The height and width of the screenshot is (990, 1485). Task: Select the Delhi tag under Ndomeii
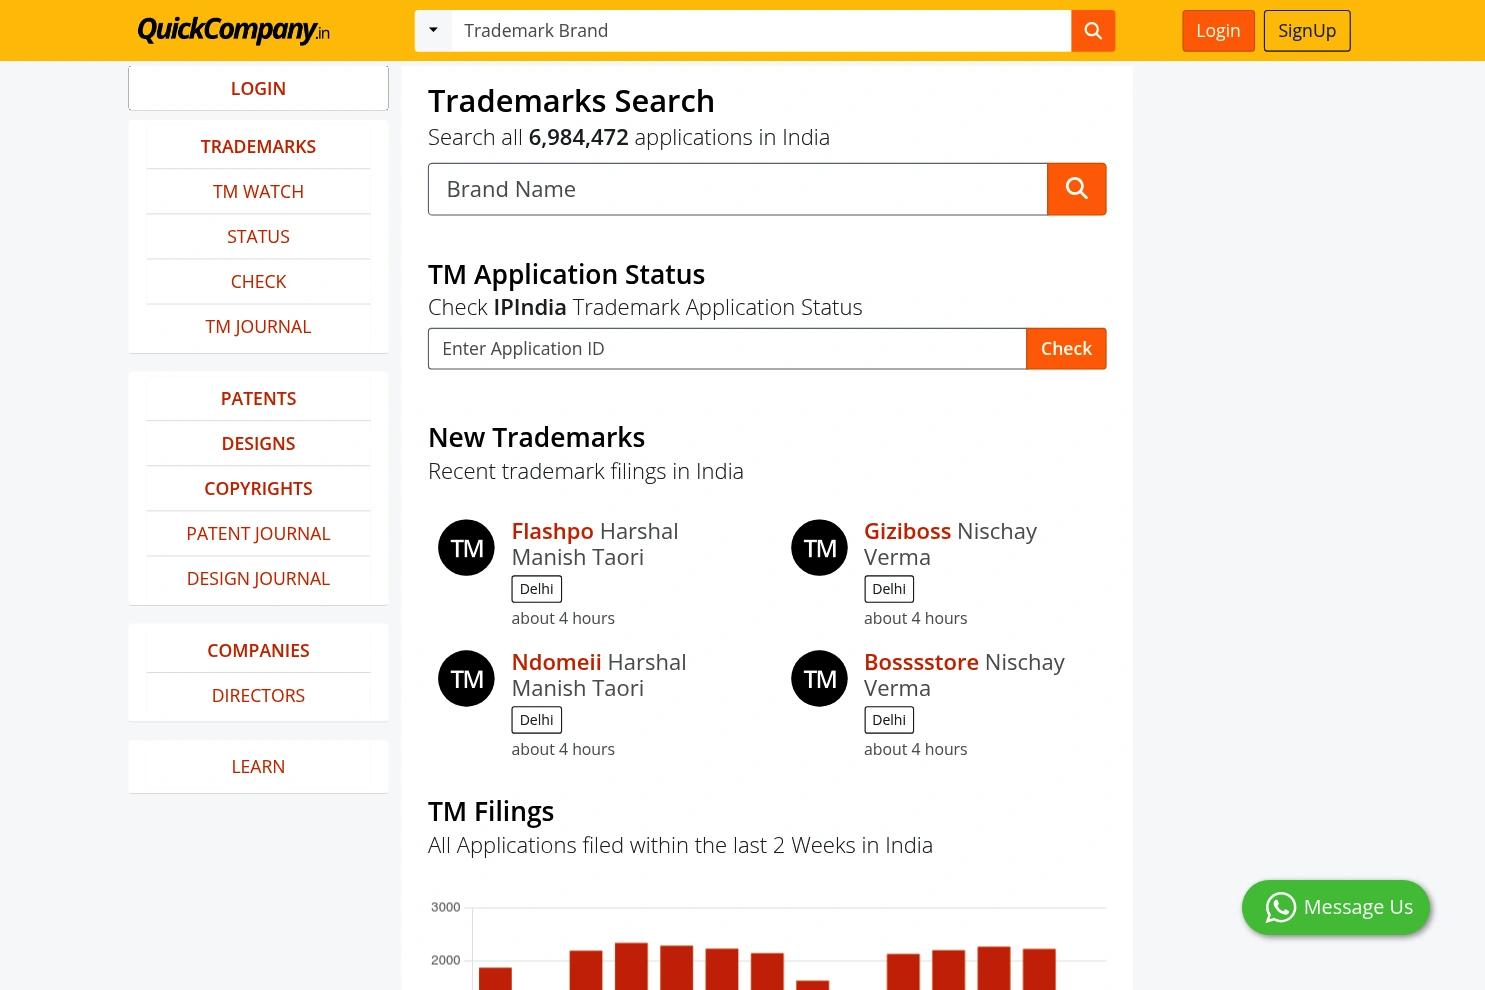(536, 719)
